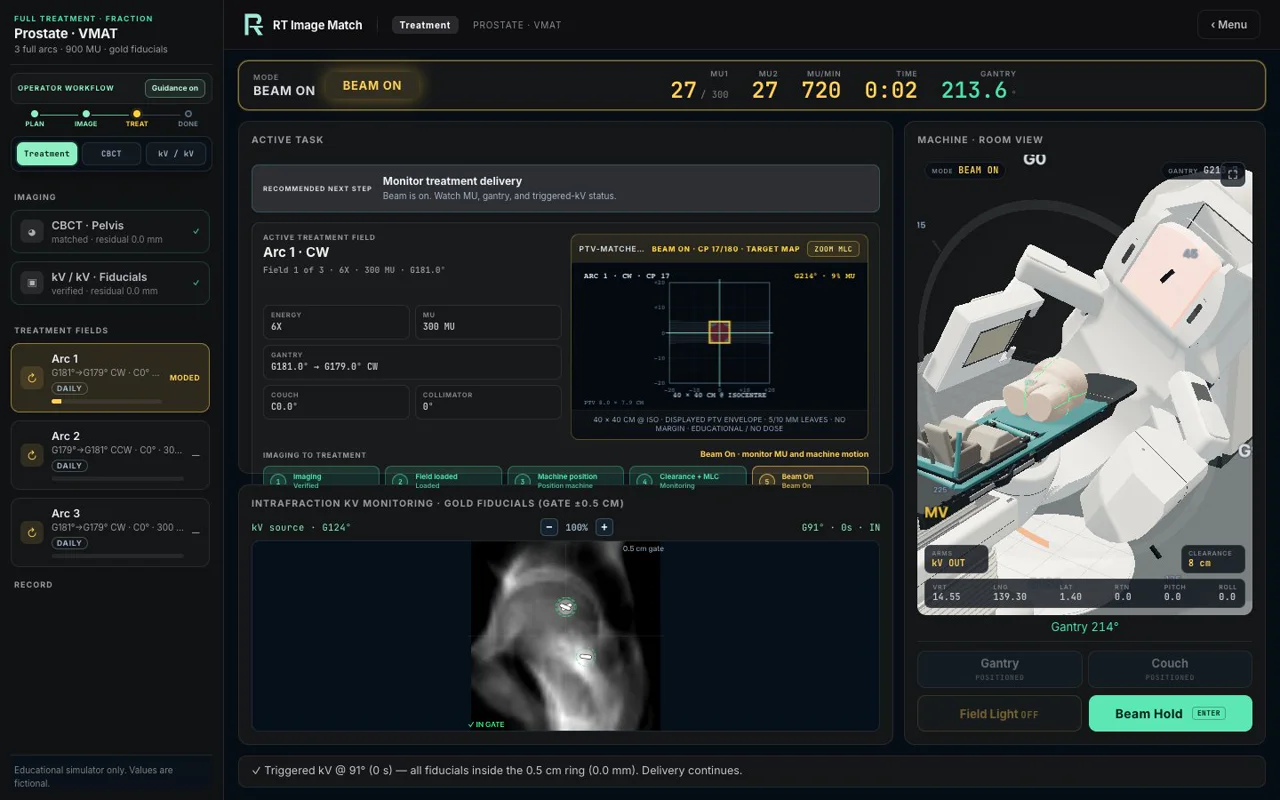Click the Collimator 0° field
This screenshot has width=1280, height=800.
tap(488, 402)
